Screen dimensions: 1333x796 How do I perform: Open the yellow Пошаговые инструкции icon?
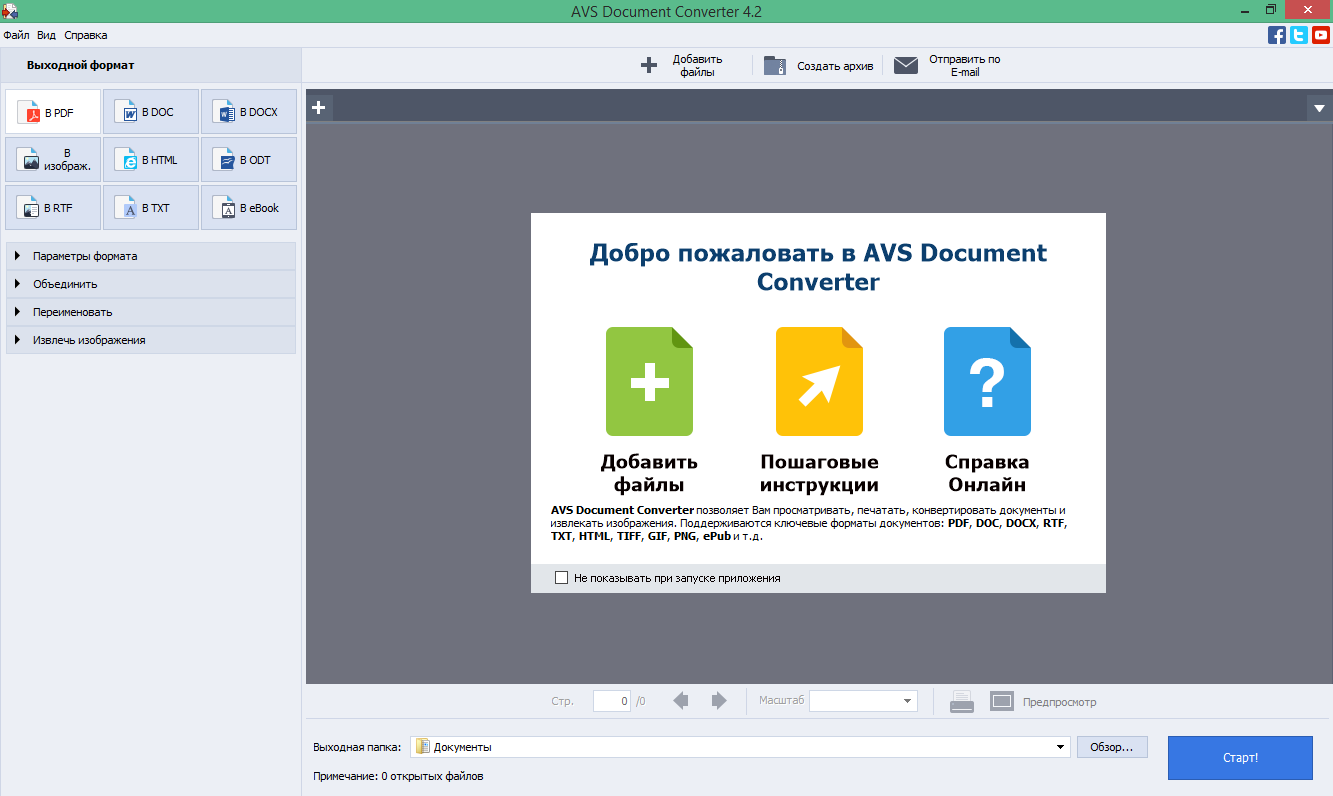click(819, 382)
